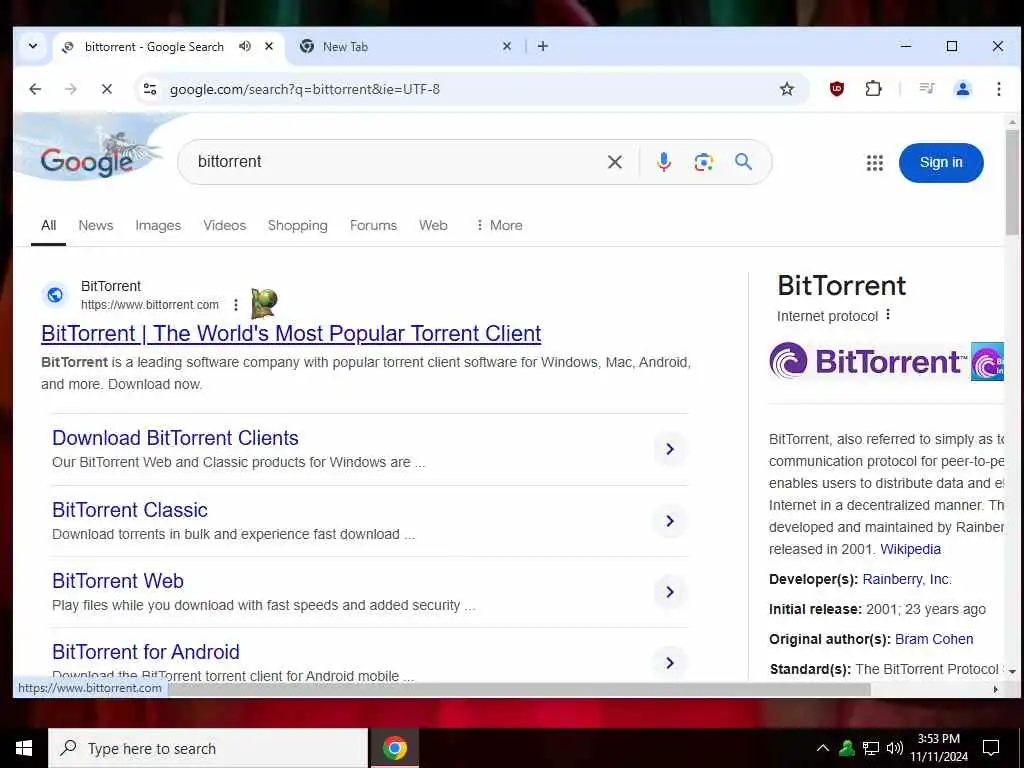Open the network icon in system tray
Viewport: 1024px width, 768px height.
(871, 748)
